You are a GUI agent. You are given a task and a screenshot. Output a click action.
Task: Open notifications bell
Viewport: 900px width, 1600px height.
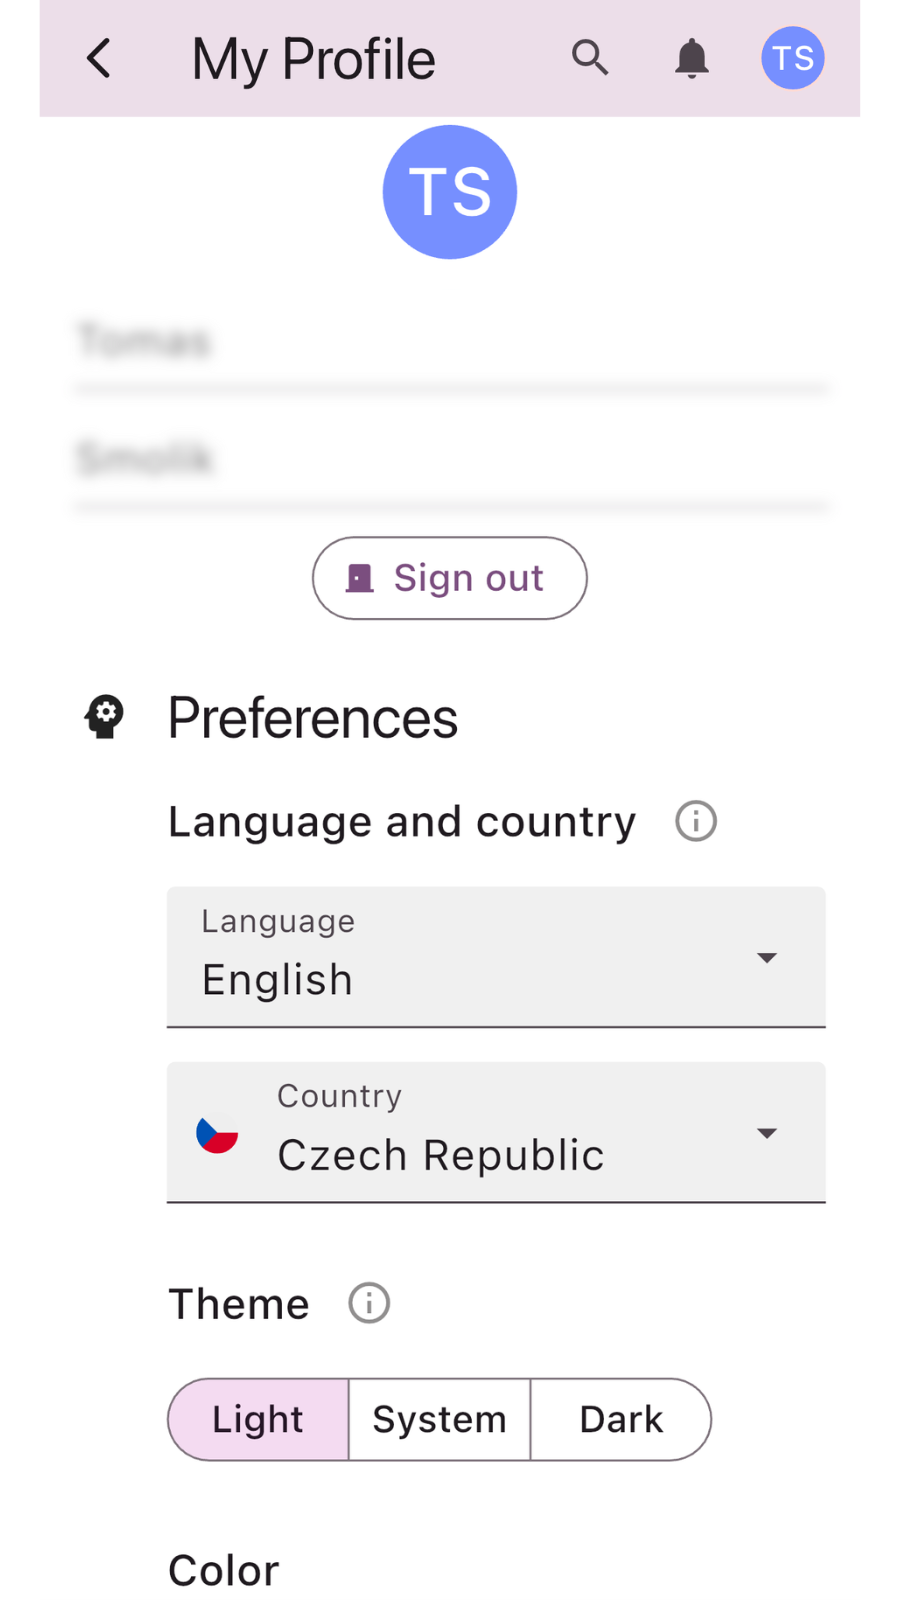pos(691,59)
